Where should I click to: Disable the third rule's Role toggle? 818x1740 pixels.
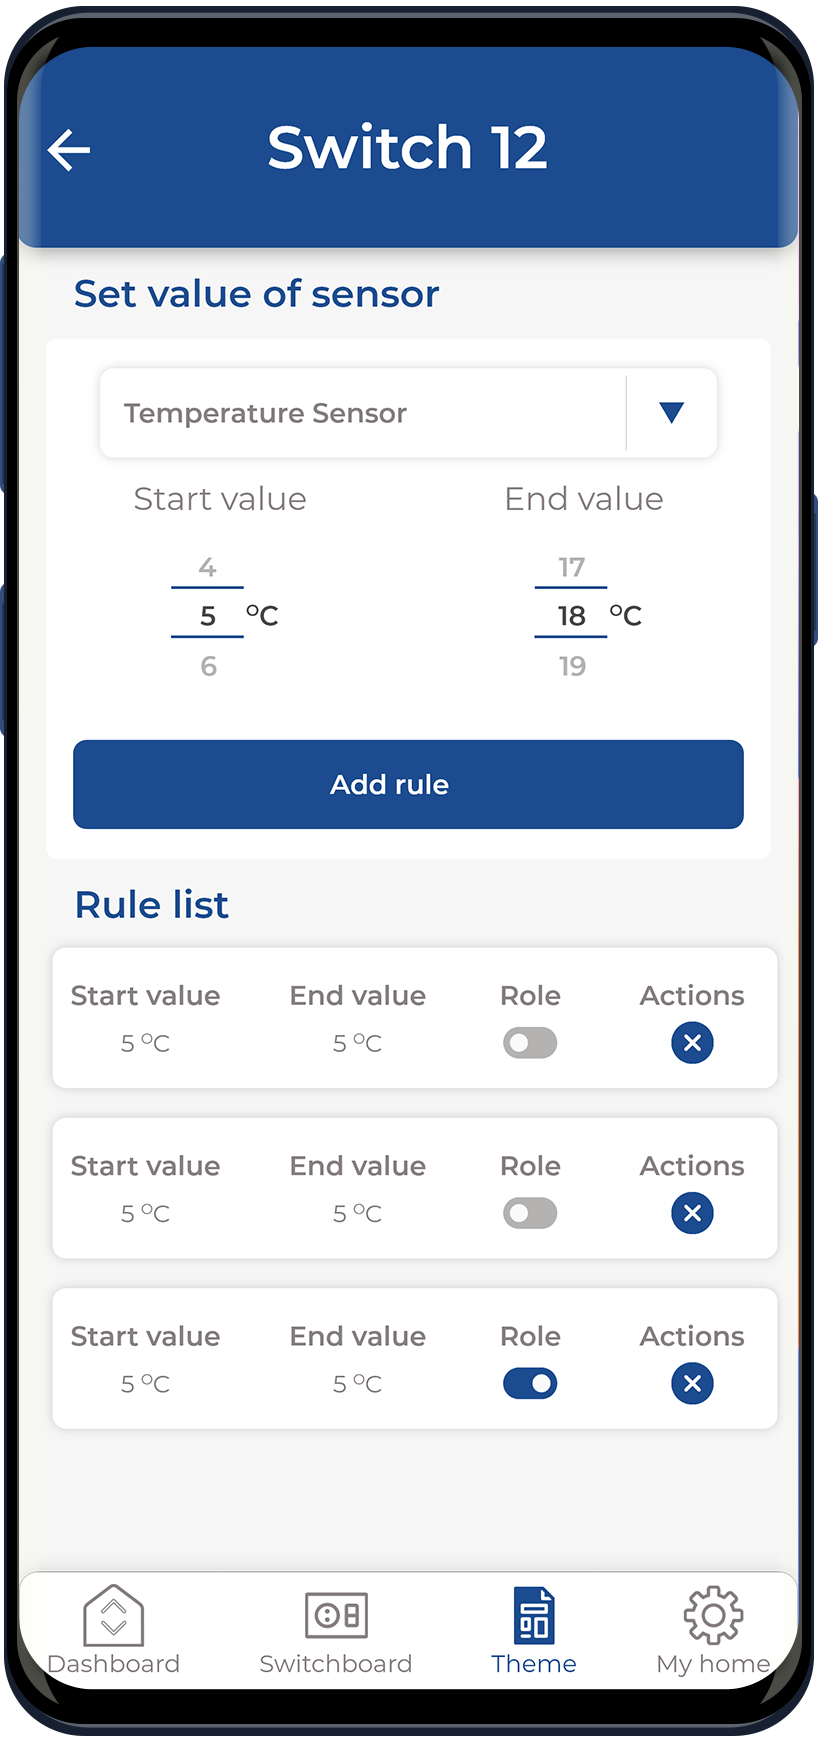point(530,1384)
